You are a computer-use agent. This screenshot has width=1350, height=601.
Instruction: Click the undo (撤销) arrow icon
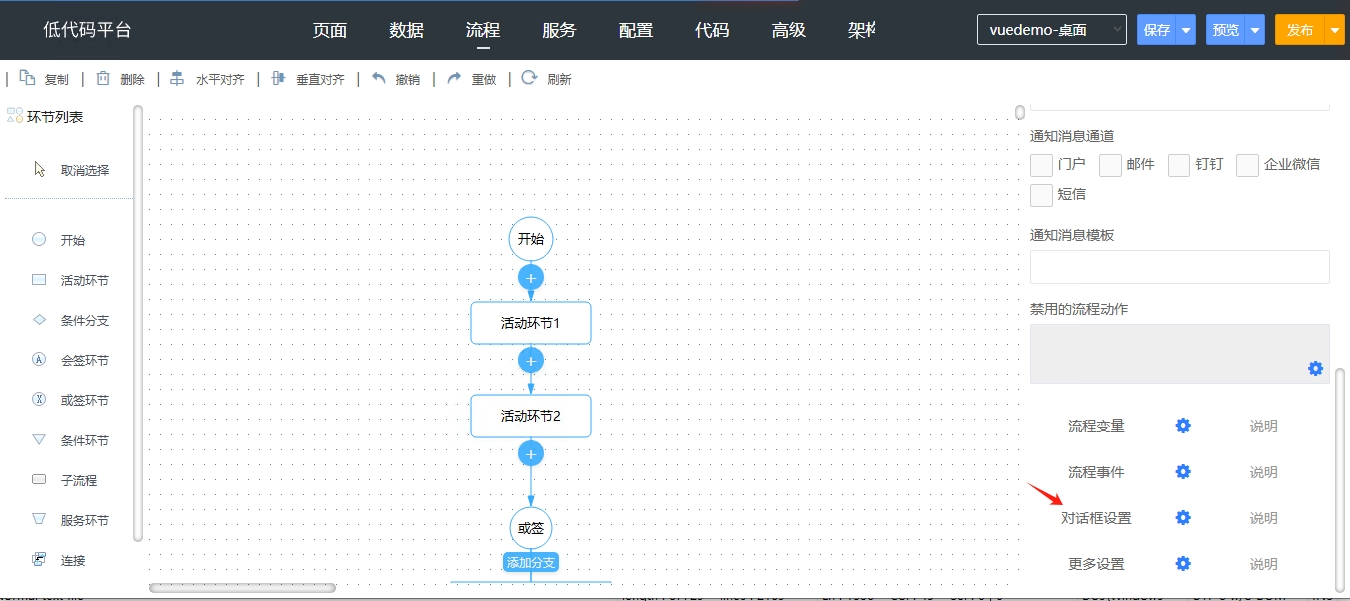coord(379,79)
